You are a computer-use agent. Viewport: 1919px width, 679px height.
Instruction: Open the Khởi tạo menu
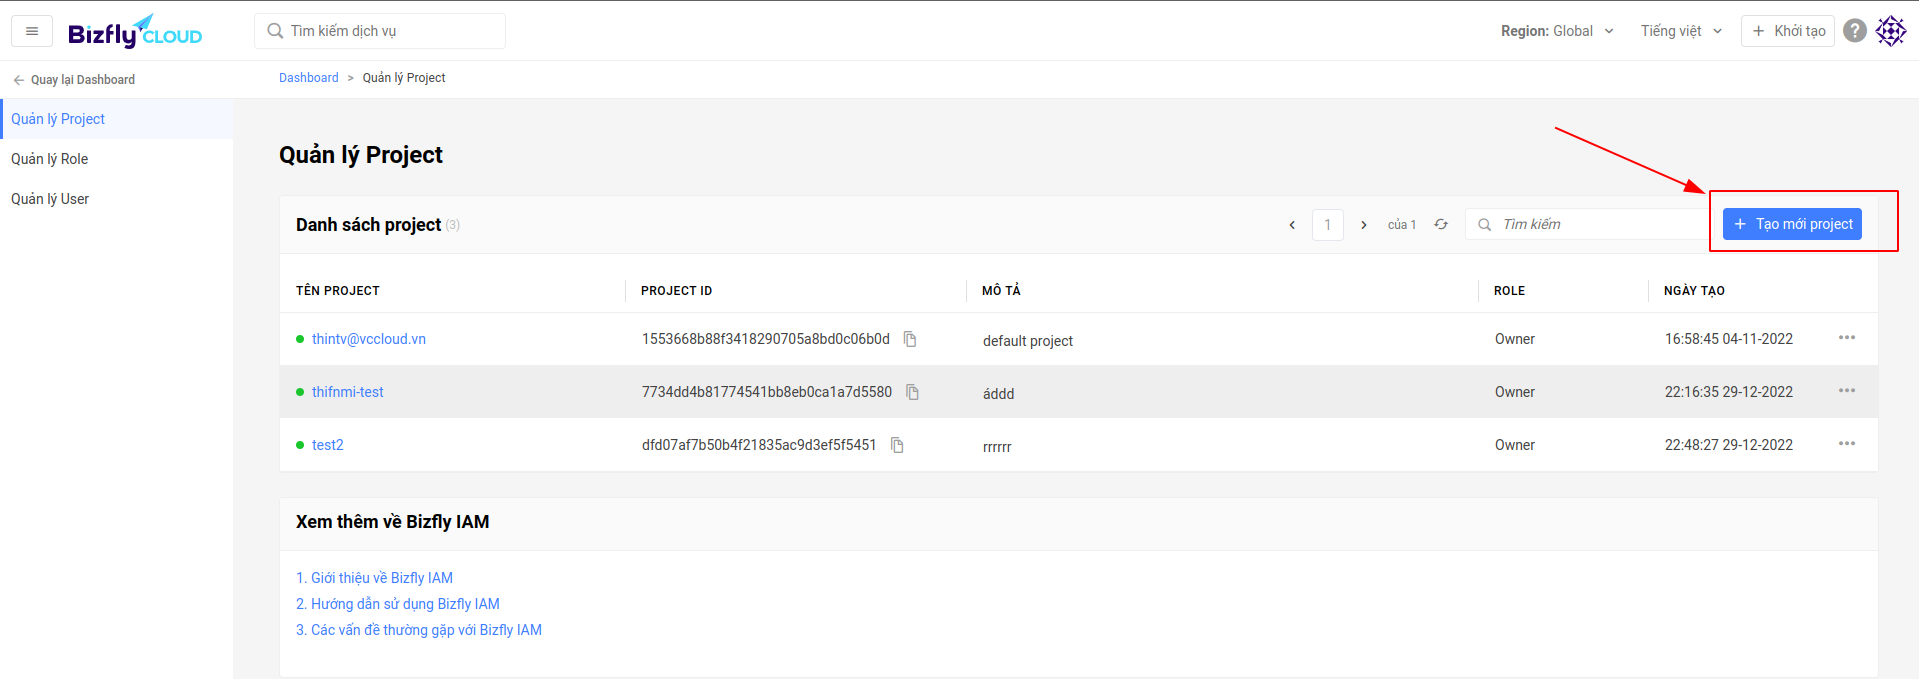click(1788, 31)
